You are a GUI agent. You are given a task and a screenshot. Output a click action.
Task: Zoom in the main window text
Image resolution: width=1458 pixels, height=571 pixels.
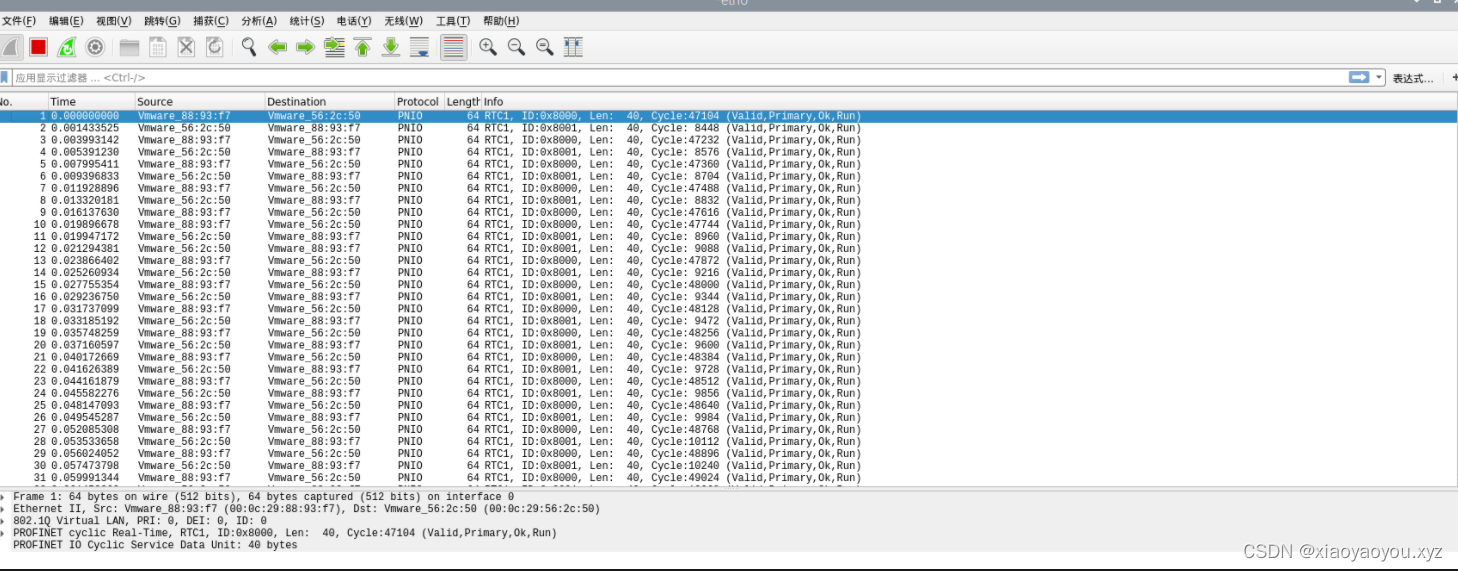[488, 47]
